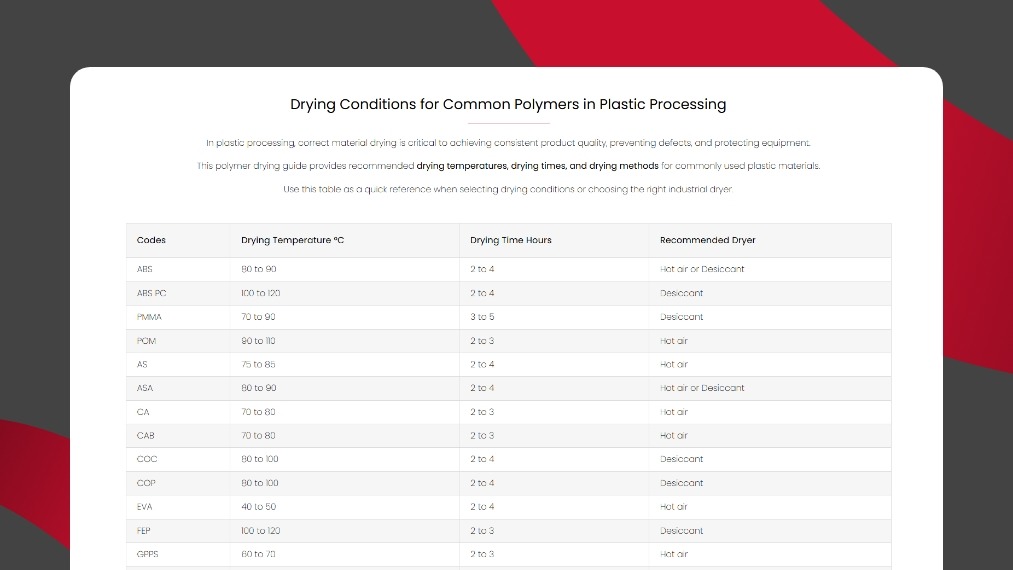The height and width of the screenshot is (570, 1013).
Task: Click the intro sentence starting 'In plastic processing'
Action: click(x=508, y=143)
